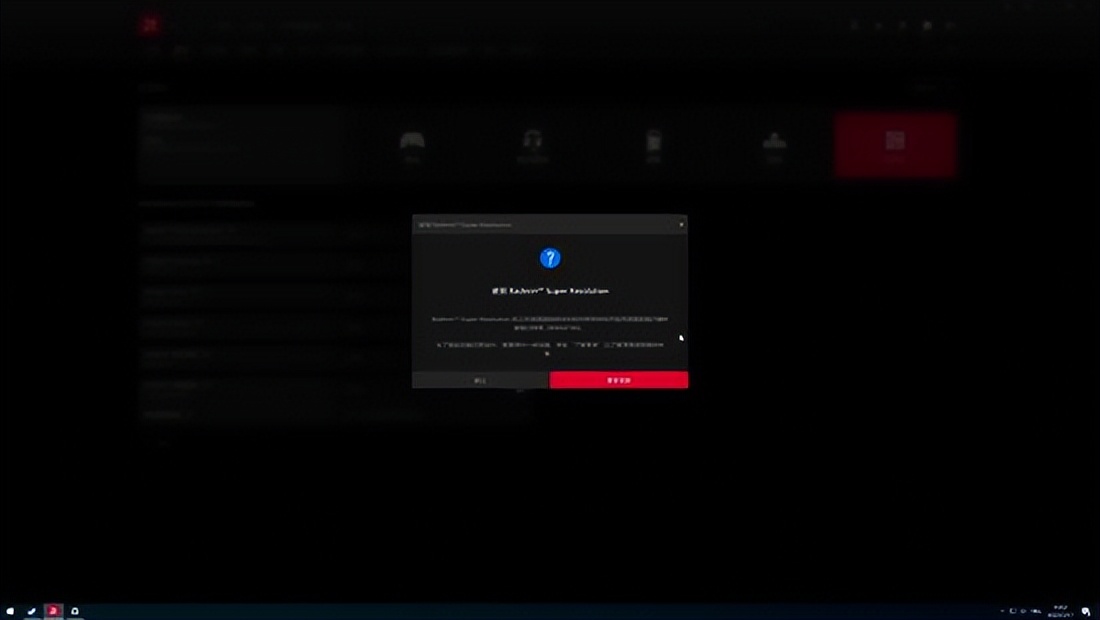1100x620 pixels.
Task: Open the Windows notification center icon
Action: [1086, 612]
